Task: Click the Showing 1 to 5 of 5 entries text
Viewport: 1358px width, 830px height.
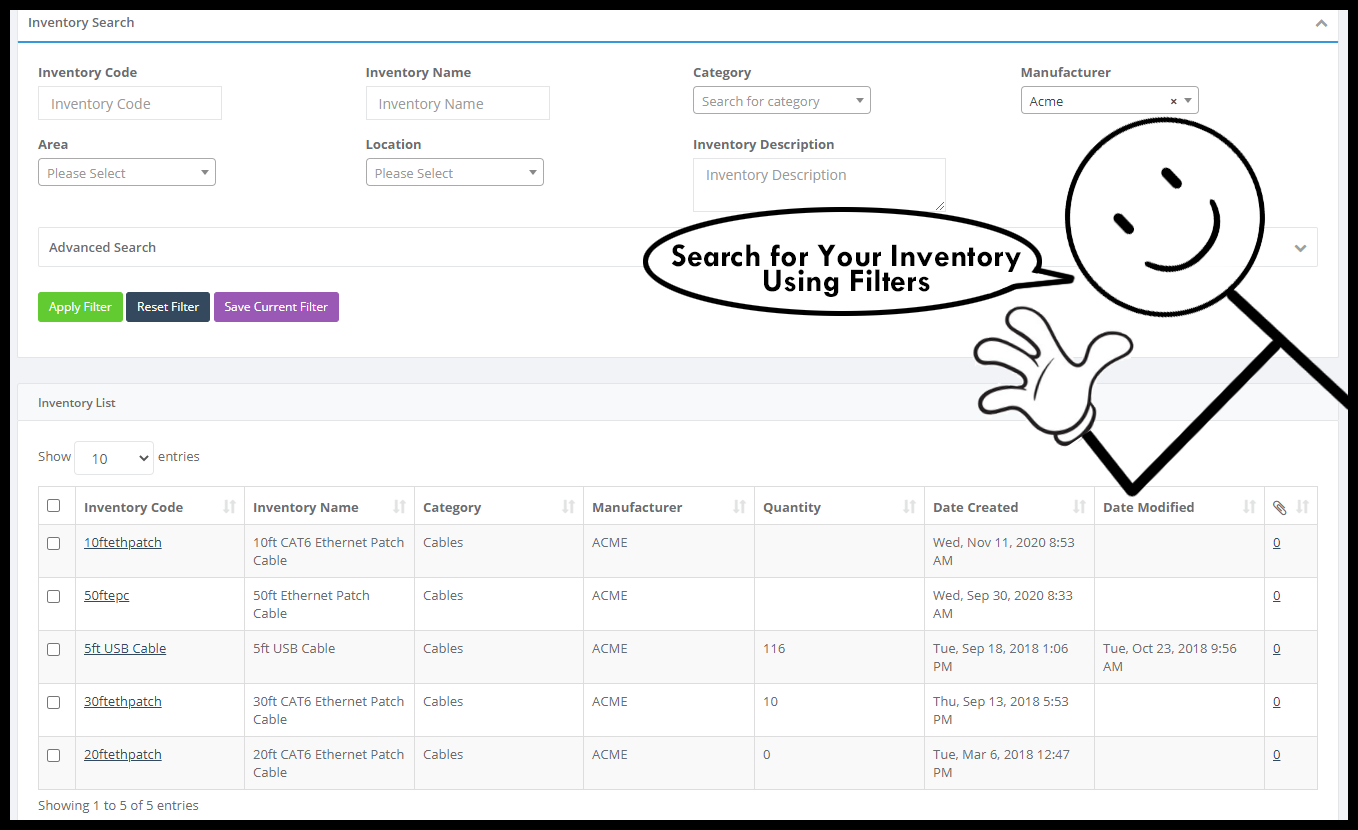Action: coord(118,806)
